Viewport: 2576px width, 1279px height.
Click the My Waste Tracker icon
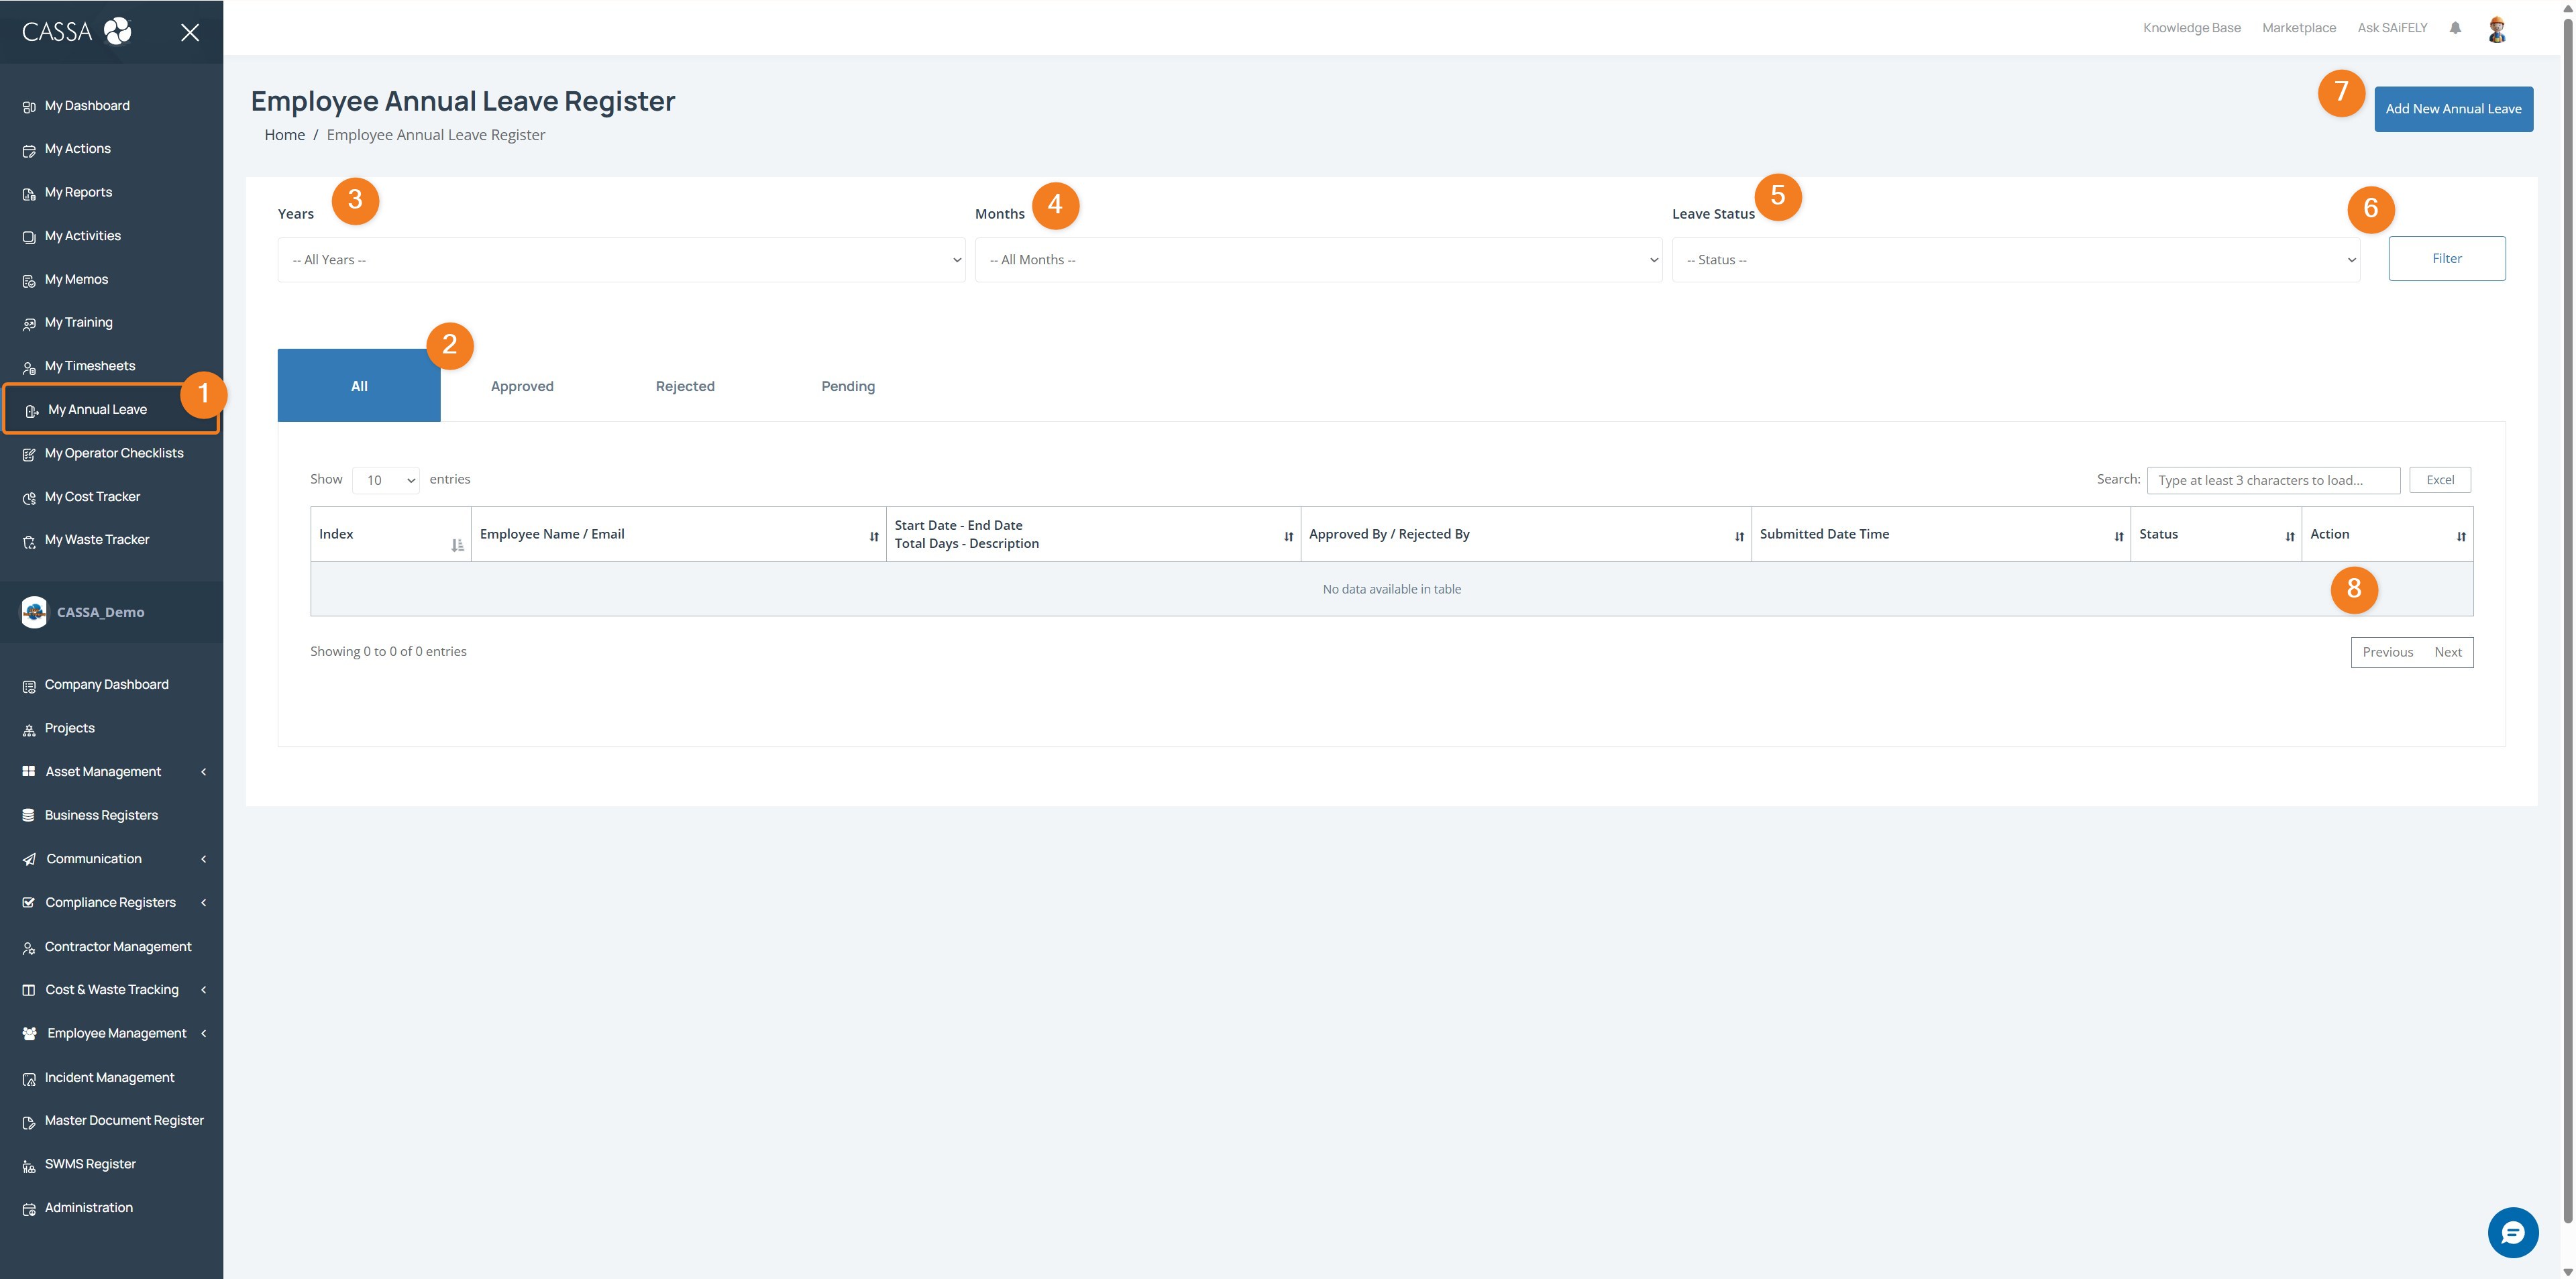pos(29,541)
